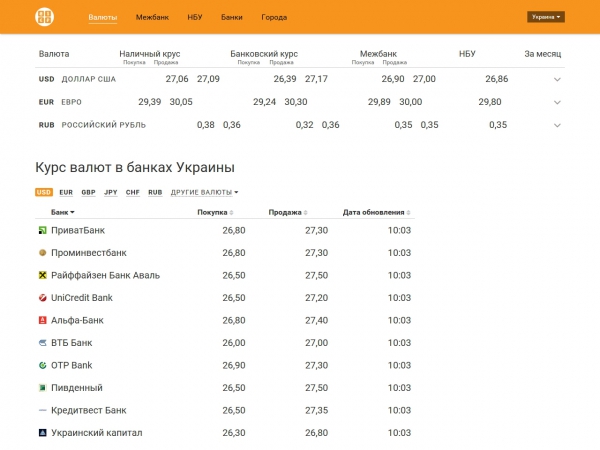Open the Пивденный link
The width and height of the screenshot is (600, 450).
(77, 388)
